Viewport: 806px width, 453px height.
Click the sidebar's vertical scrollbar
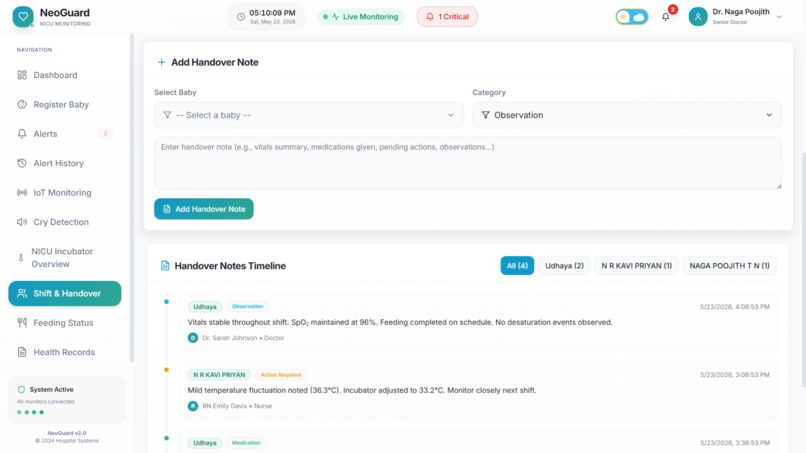pos(132,198)
